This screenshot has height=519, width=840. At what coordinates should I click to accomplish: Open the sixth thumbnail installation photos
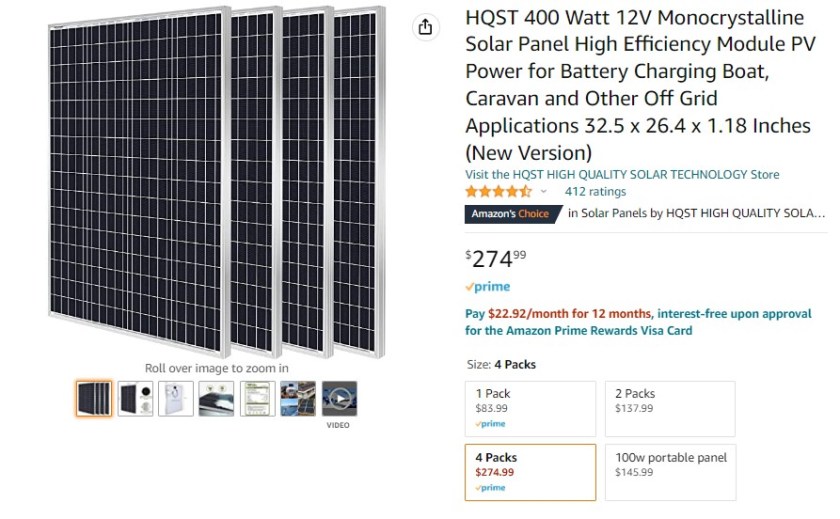[x=298, y=399]
